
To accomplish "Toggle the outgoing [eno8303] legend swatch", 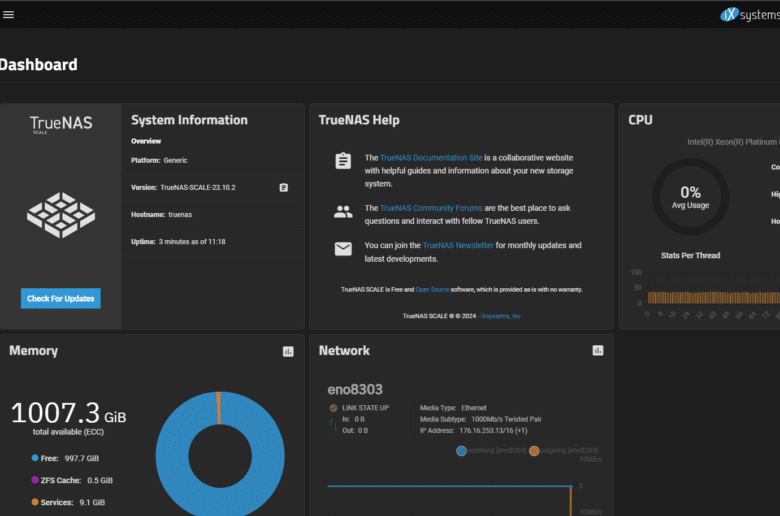I will (x=534, y=451).
